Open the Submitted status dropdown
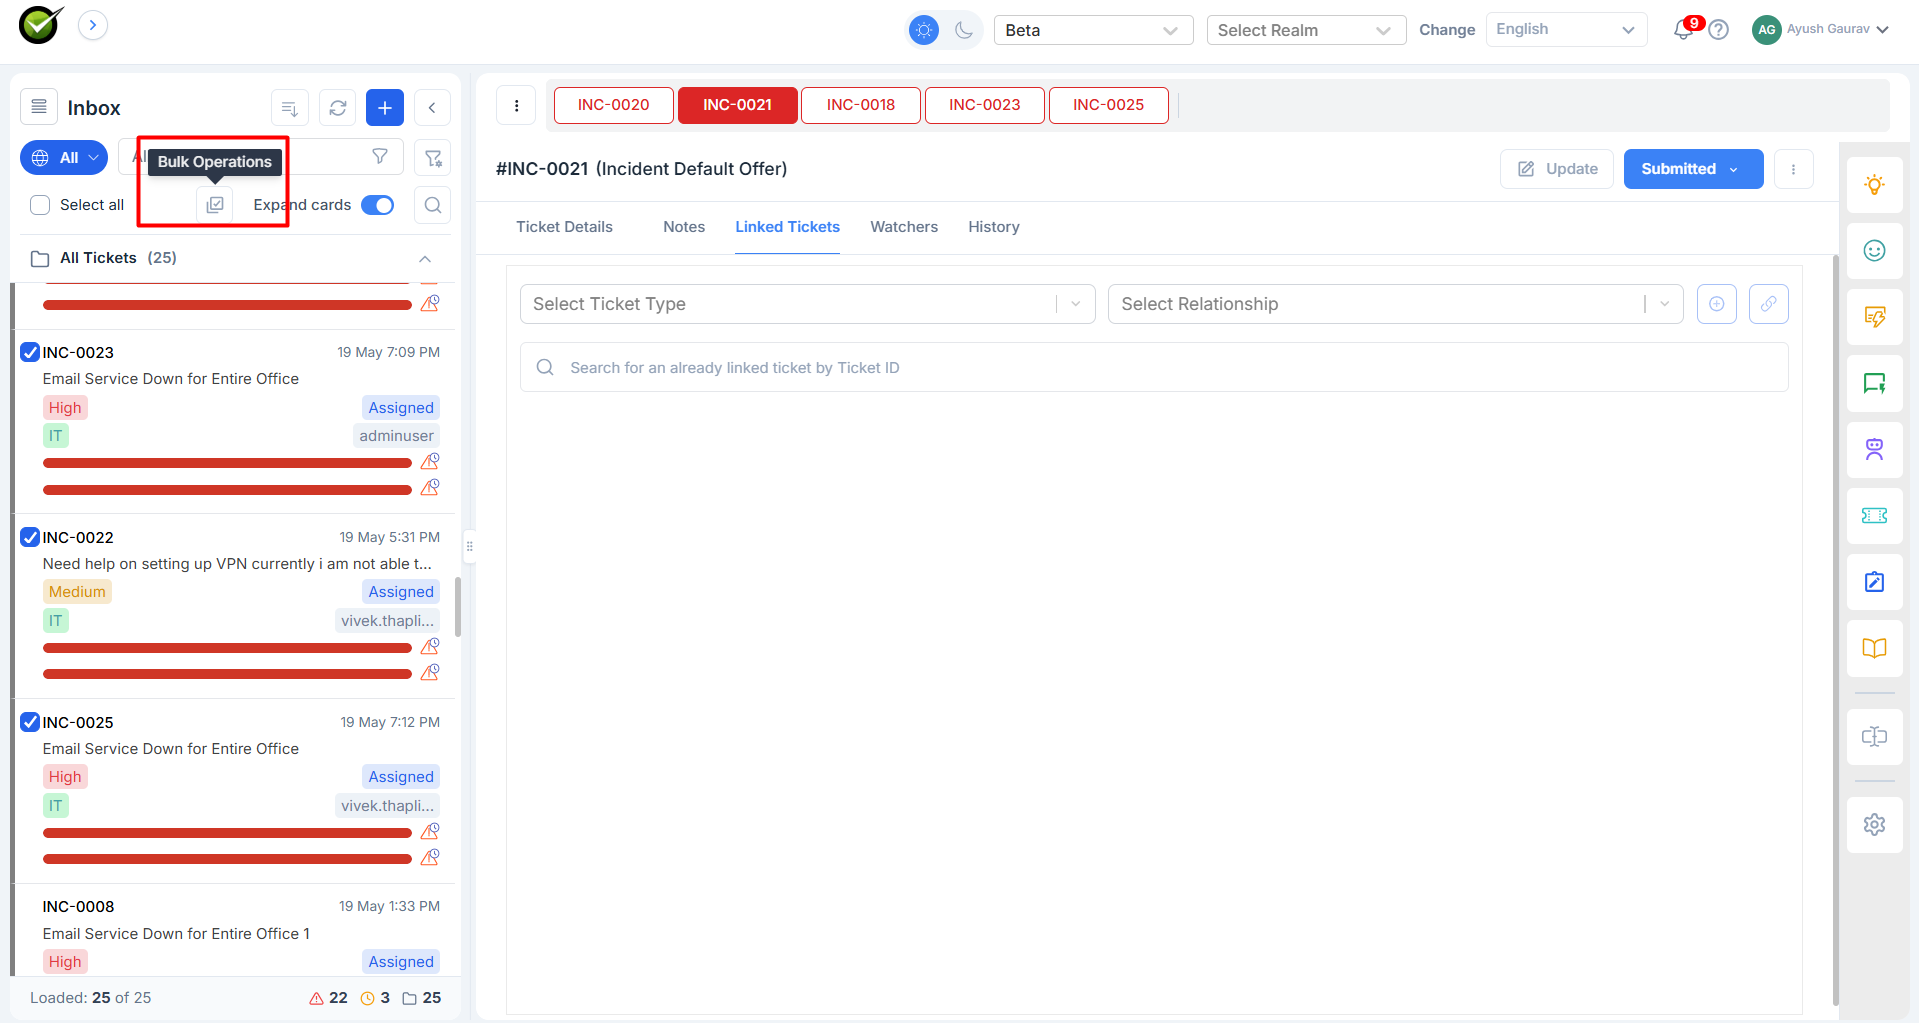The width and height of the screenshot is (1919, 1023). tap(1693, 169)
